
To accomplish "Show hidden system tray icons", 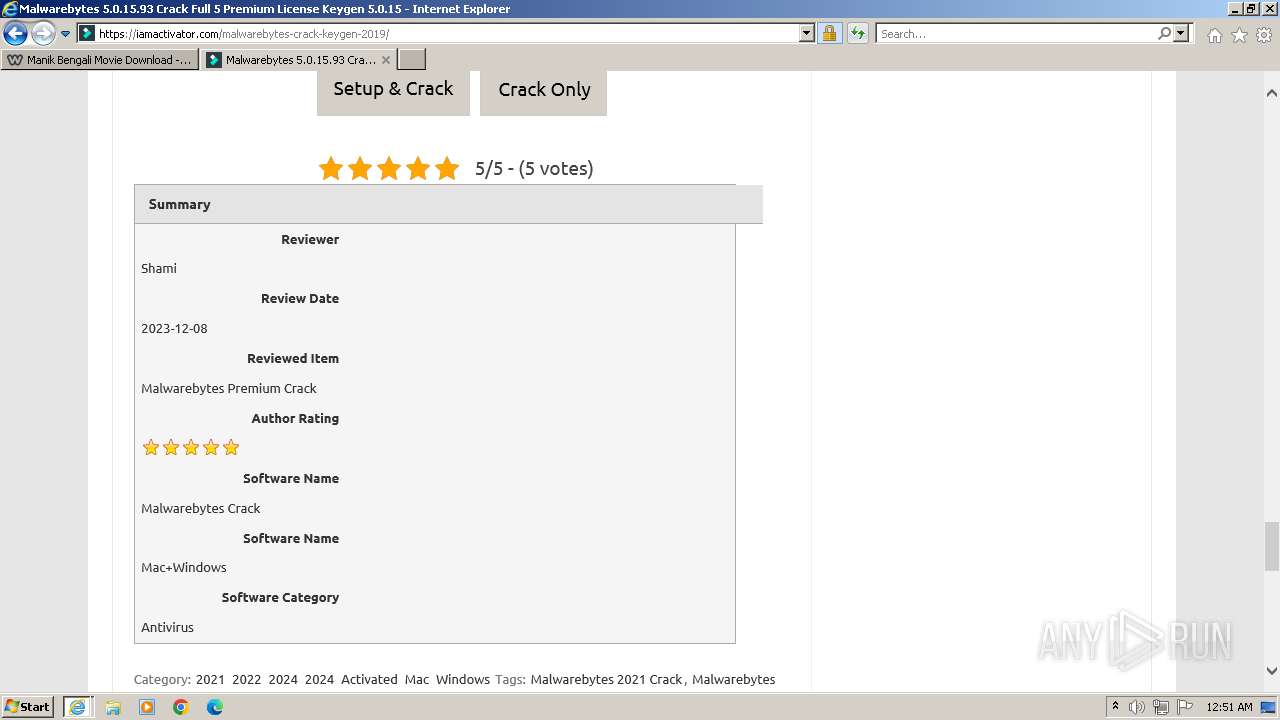I will (x=1115, y=707).
